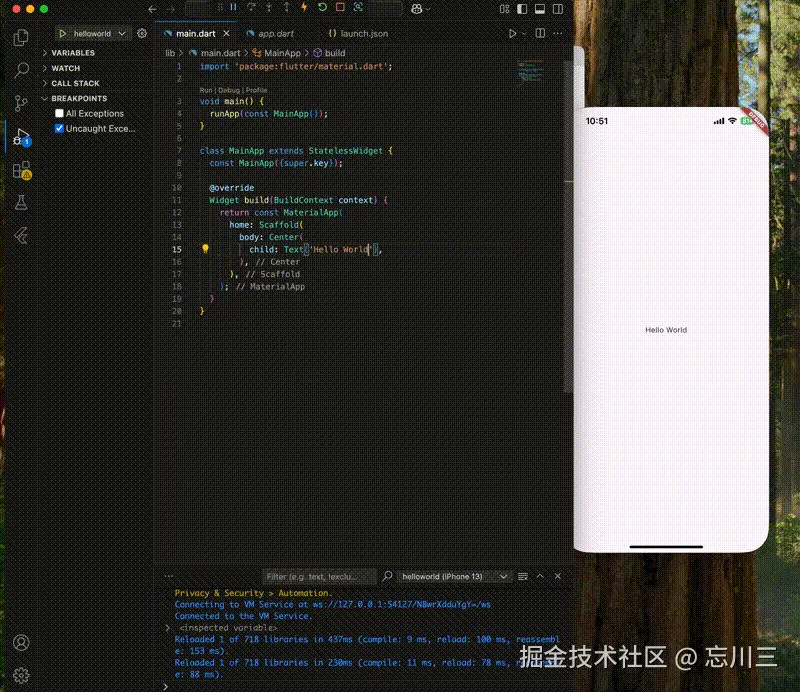
Task: Click the debug console input prompt
Action: point(365,686)
